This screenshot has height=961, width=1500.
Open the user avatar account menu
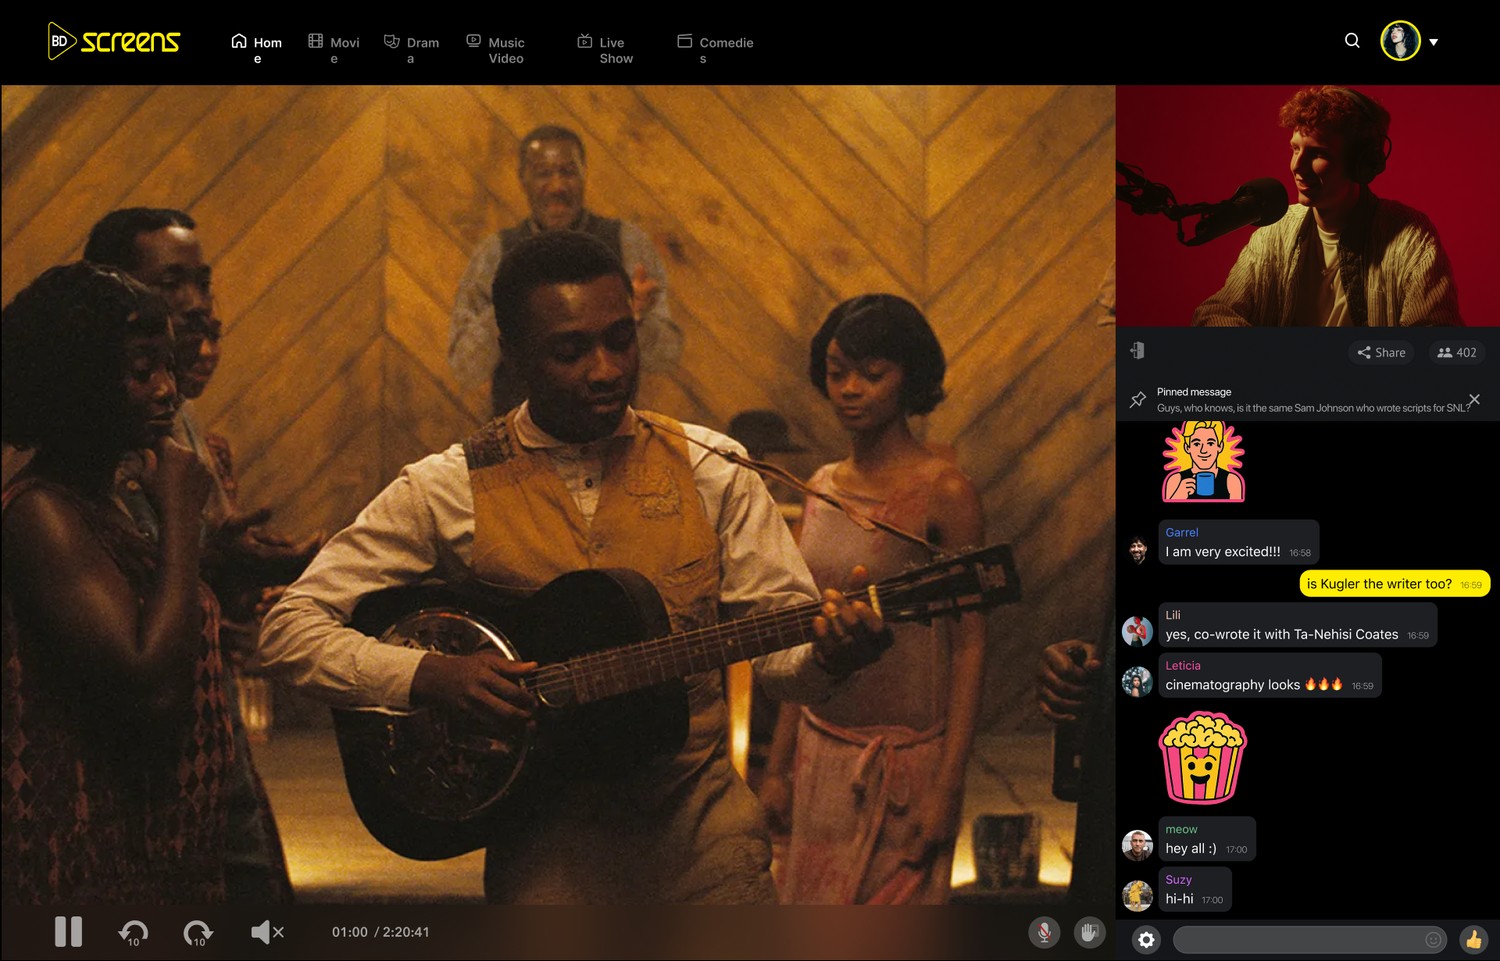pos(1400,41)
